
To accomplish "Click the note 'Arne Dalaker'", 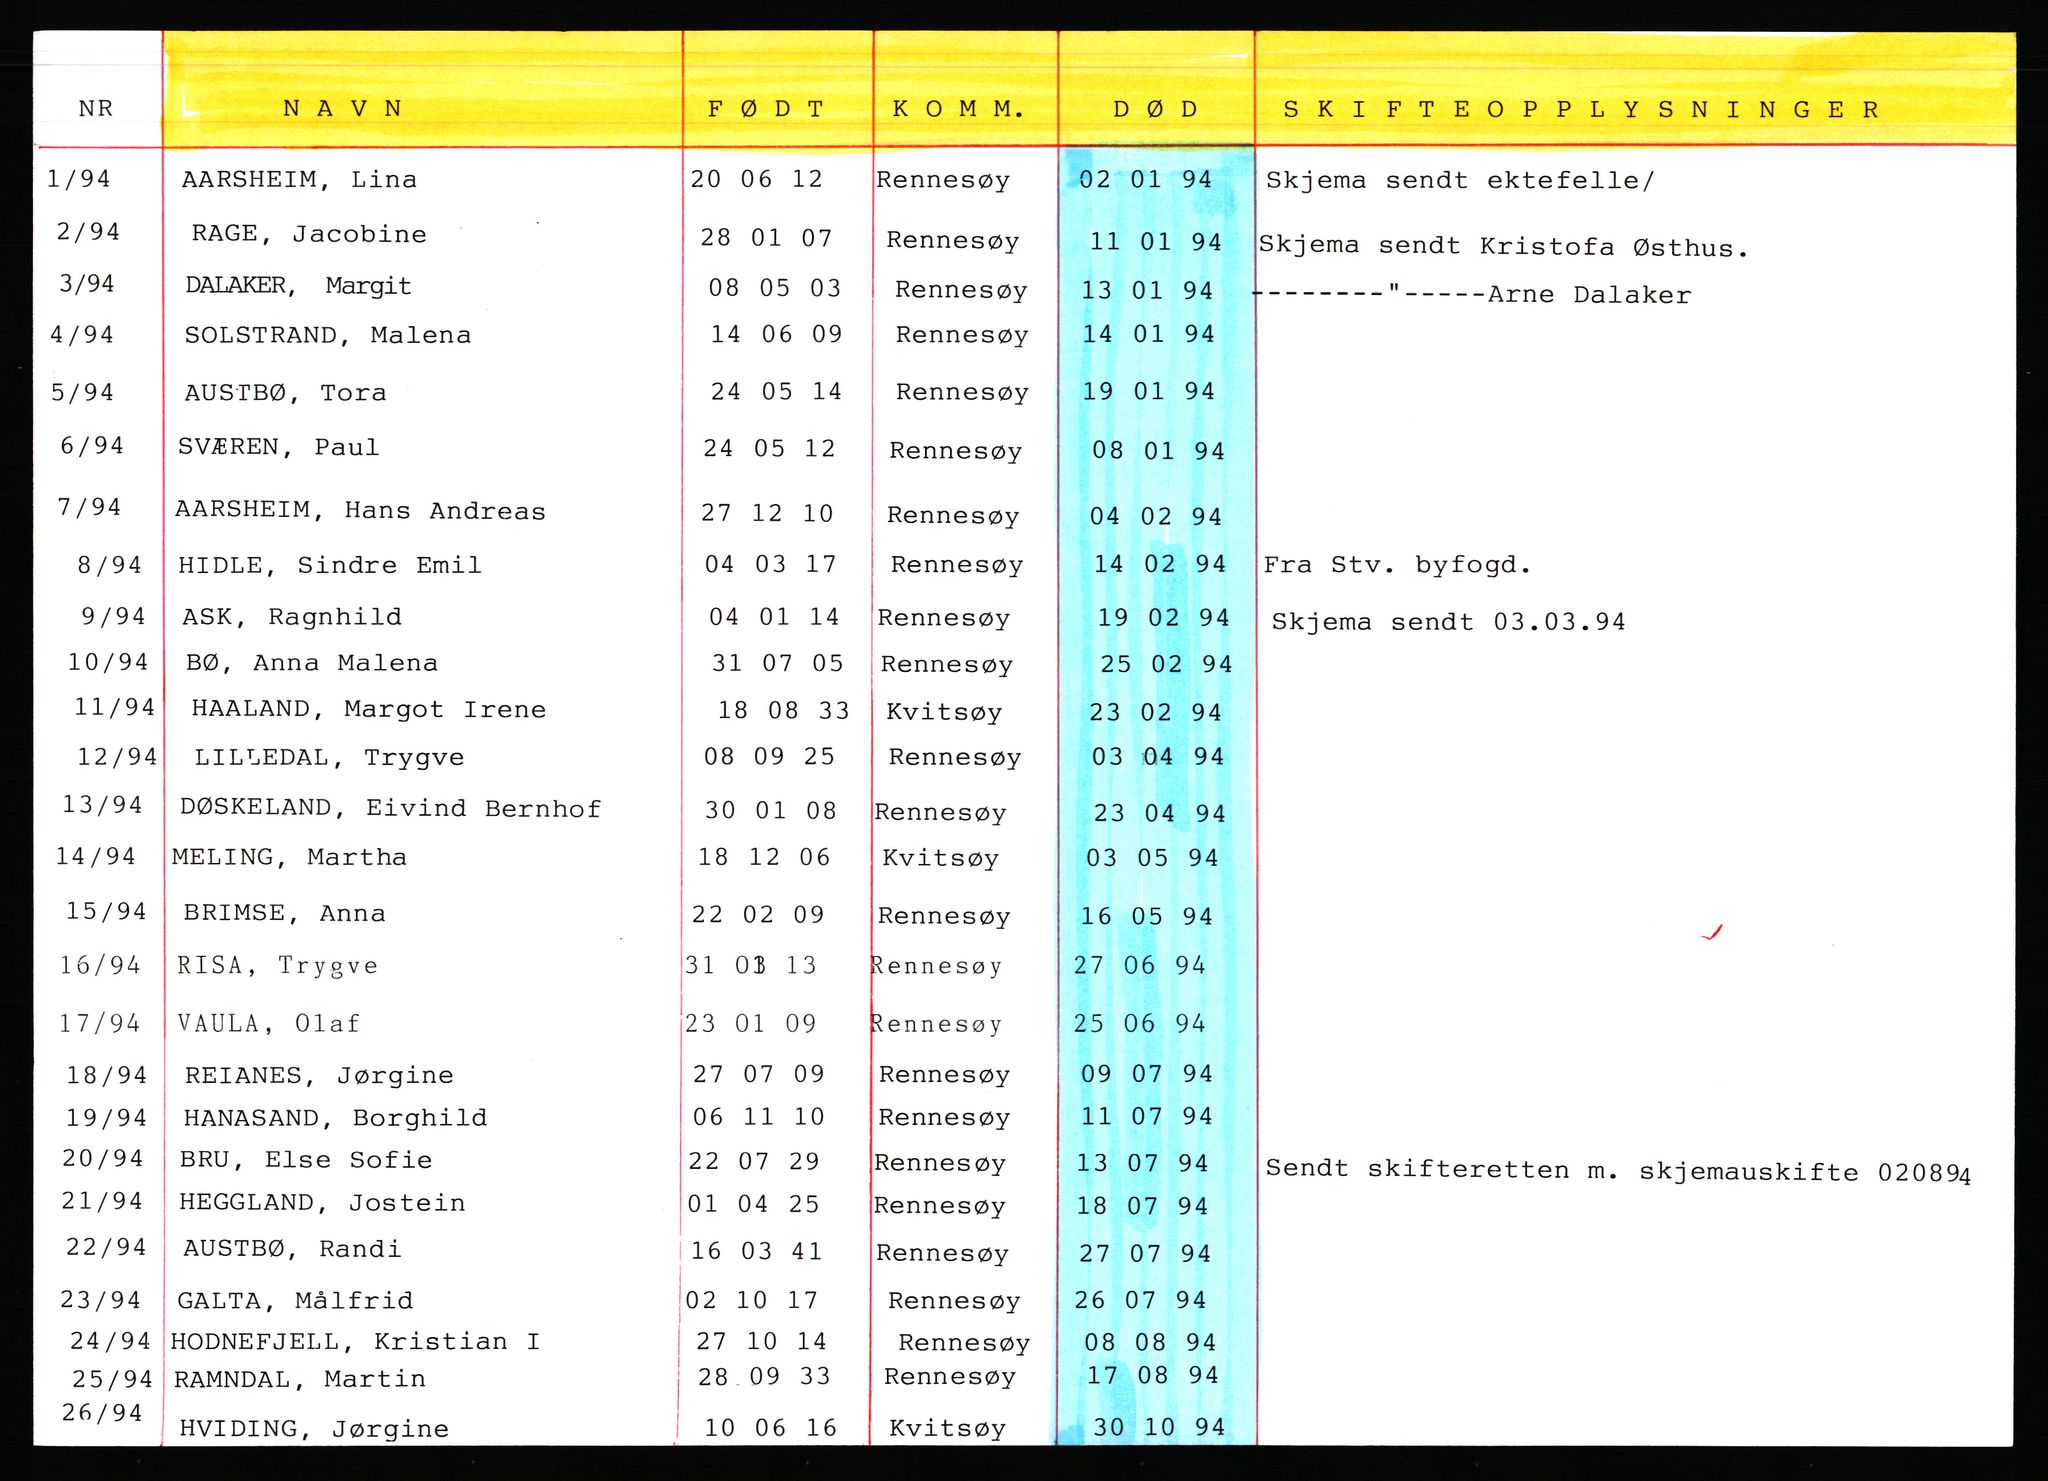I will click(1589, 295).
